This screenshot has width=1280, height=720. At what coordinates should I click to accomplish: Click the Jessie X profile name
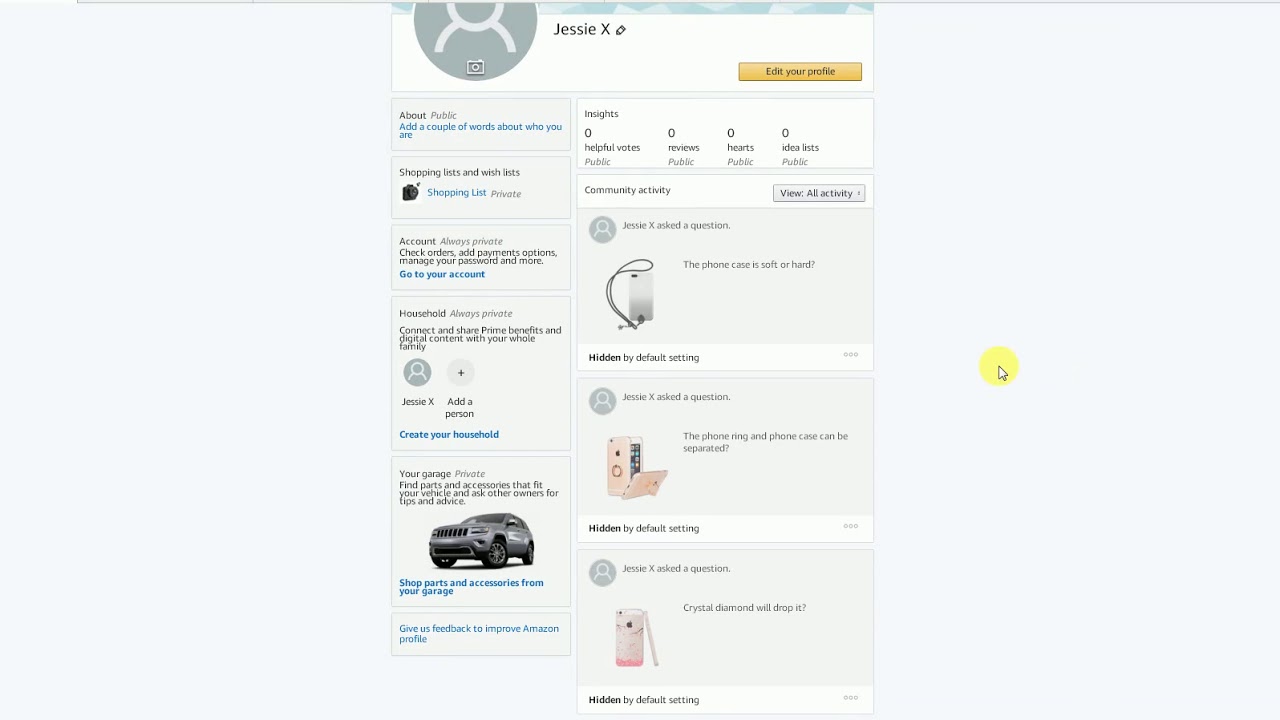pyautogui.click(x=582, y=29)
